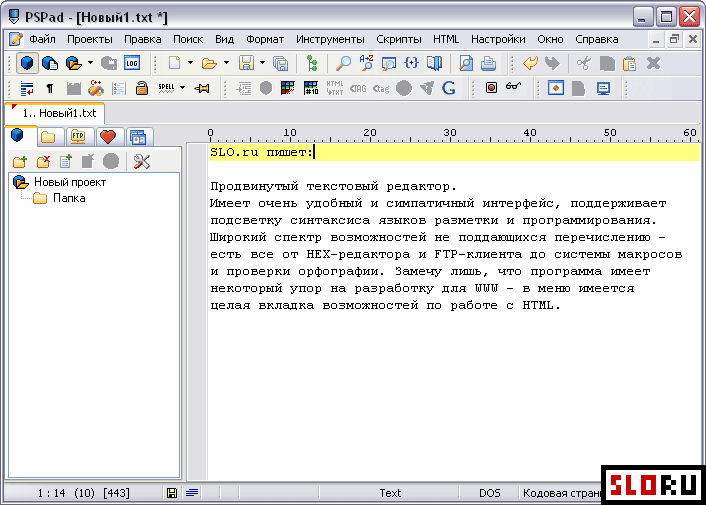Image resolution: width=706 pixels, height=505 pixels.
Task: Open Replace with the A-Z magnifier icon
Action: 366,63
